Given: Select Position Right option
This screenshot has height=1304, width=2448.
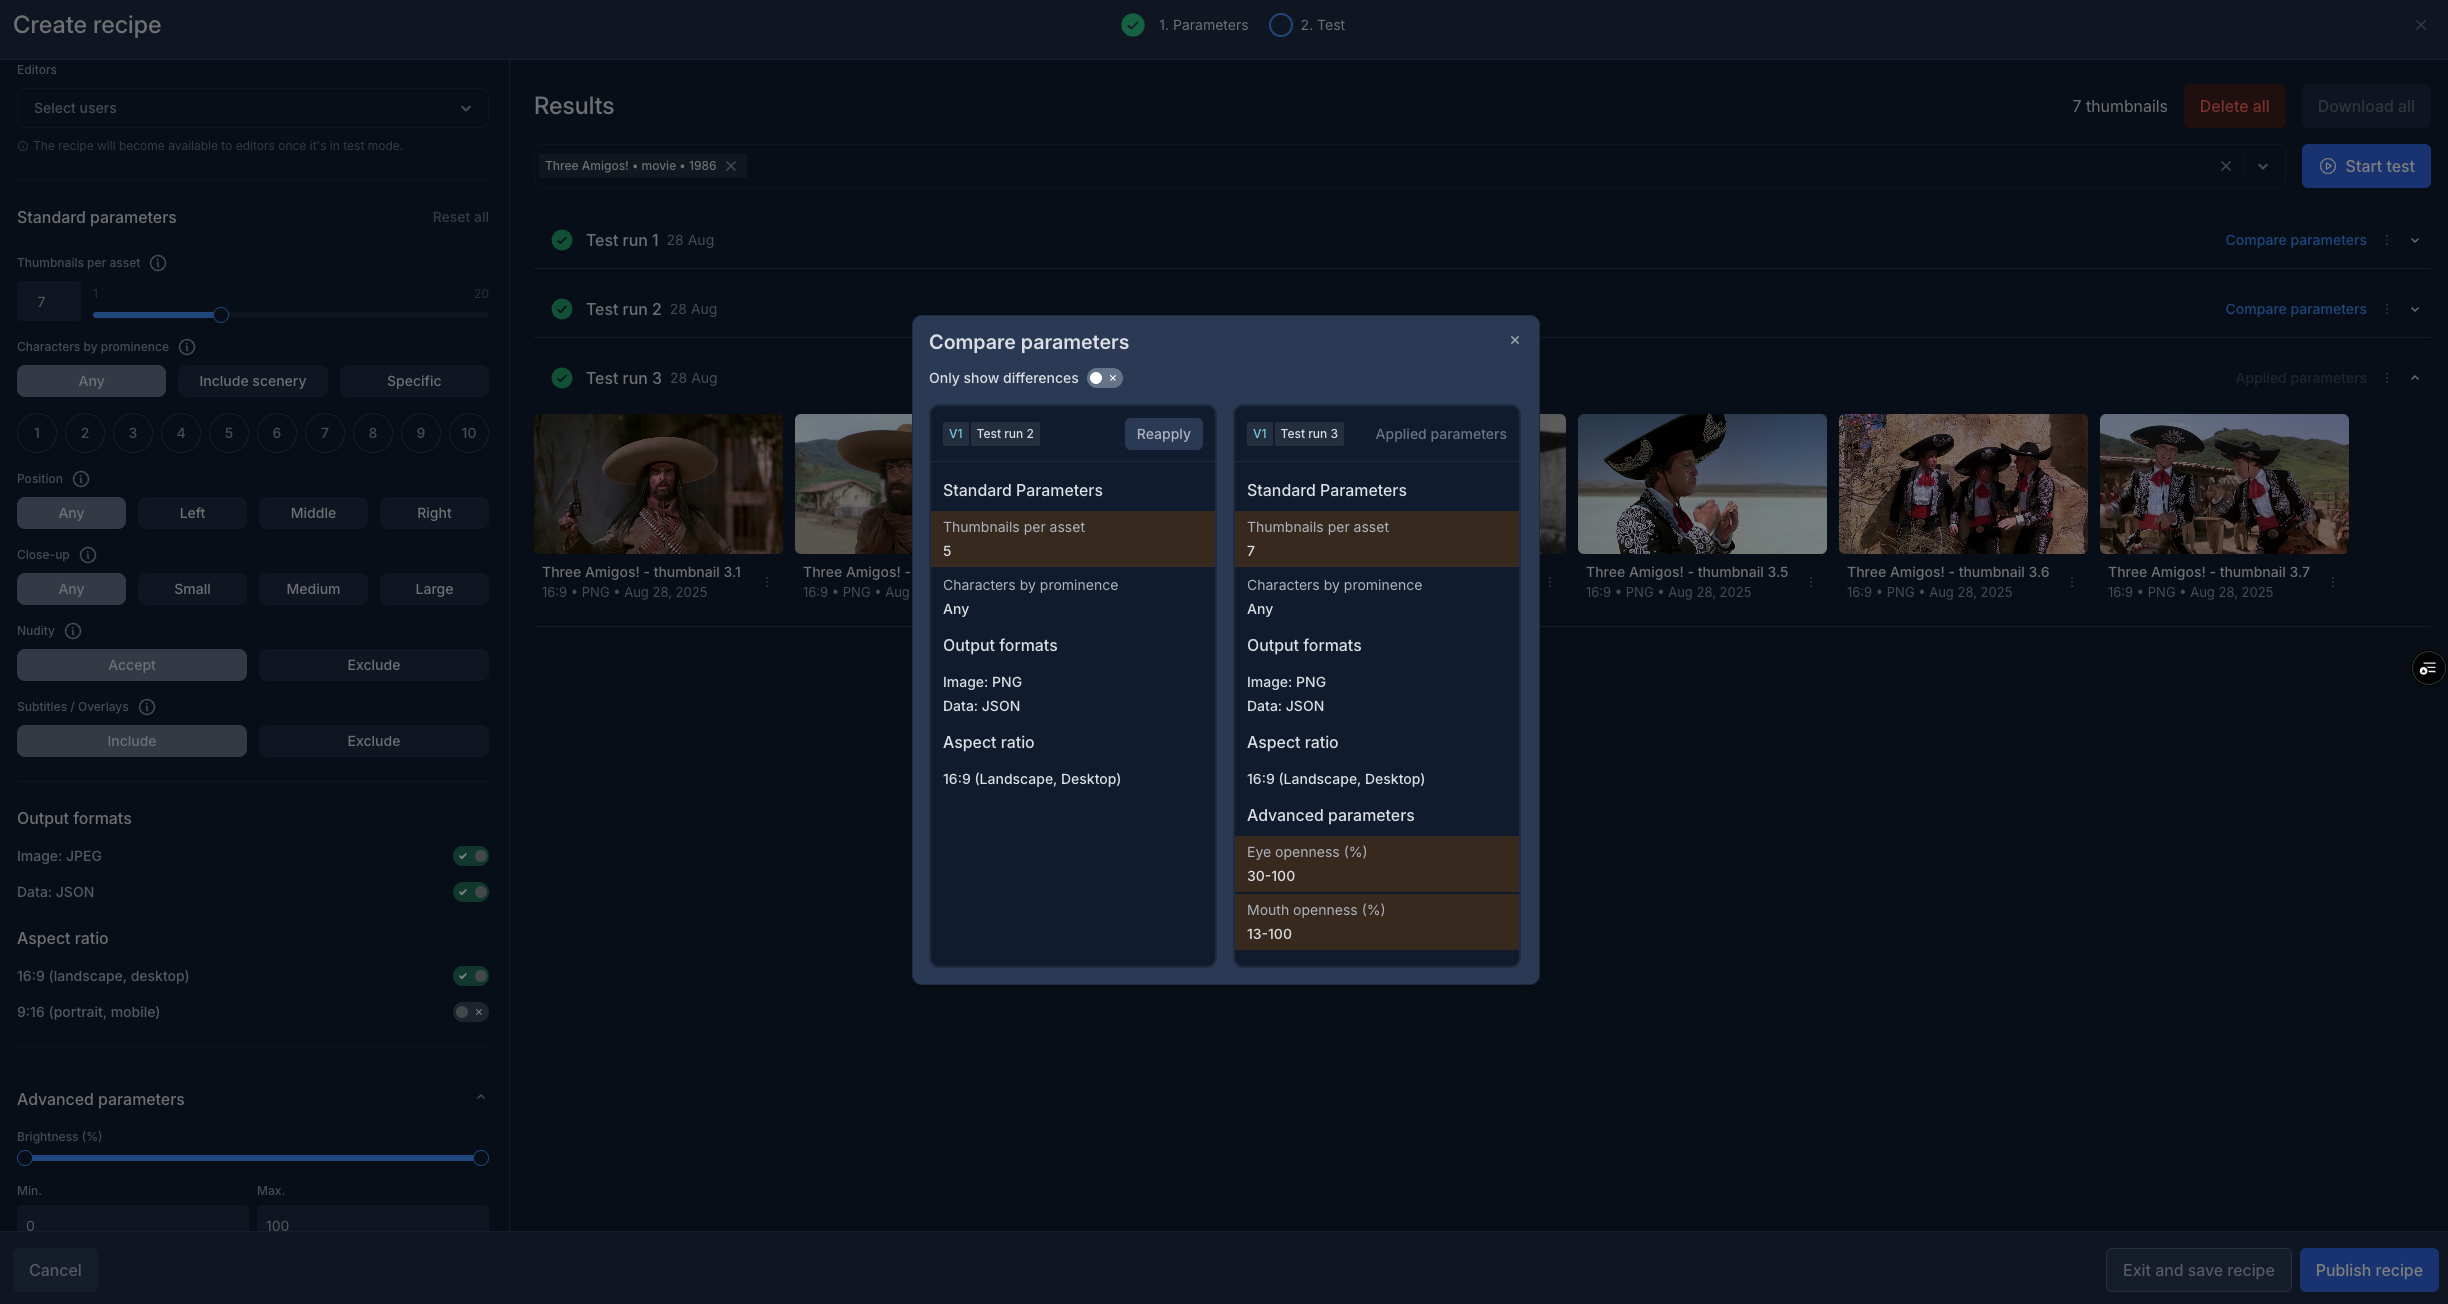Looking at the screenshot, I should coord(434,513).
